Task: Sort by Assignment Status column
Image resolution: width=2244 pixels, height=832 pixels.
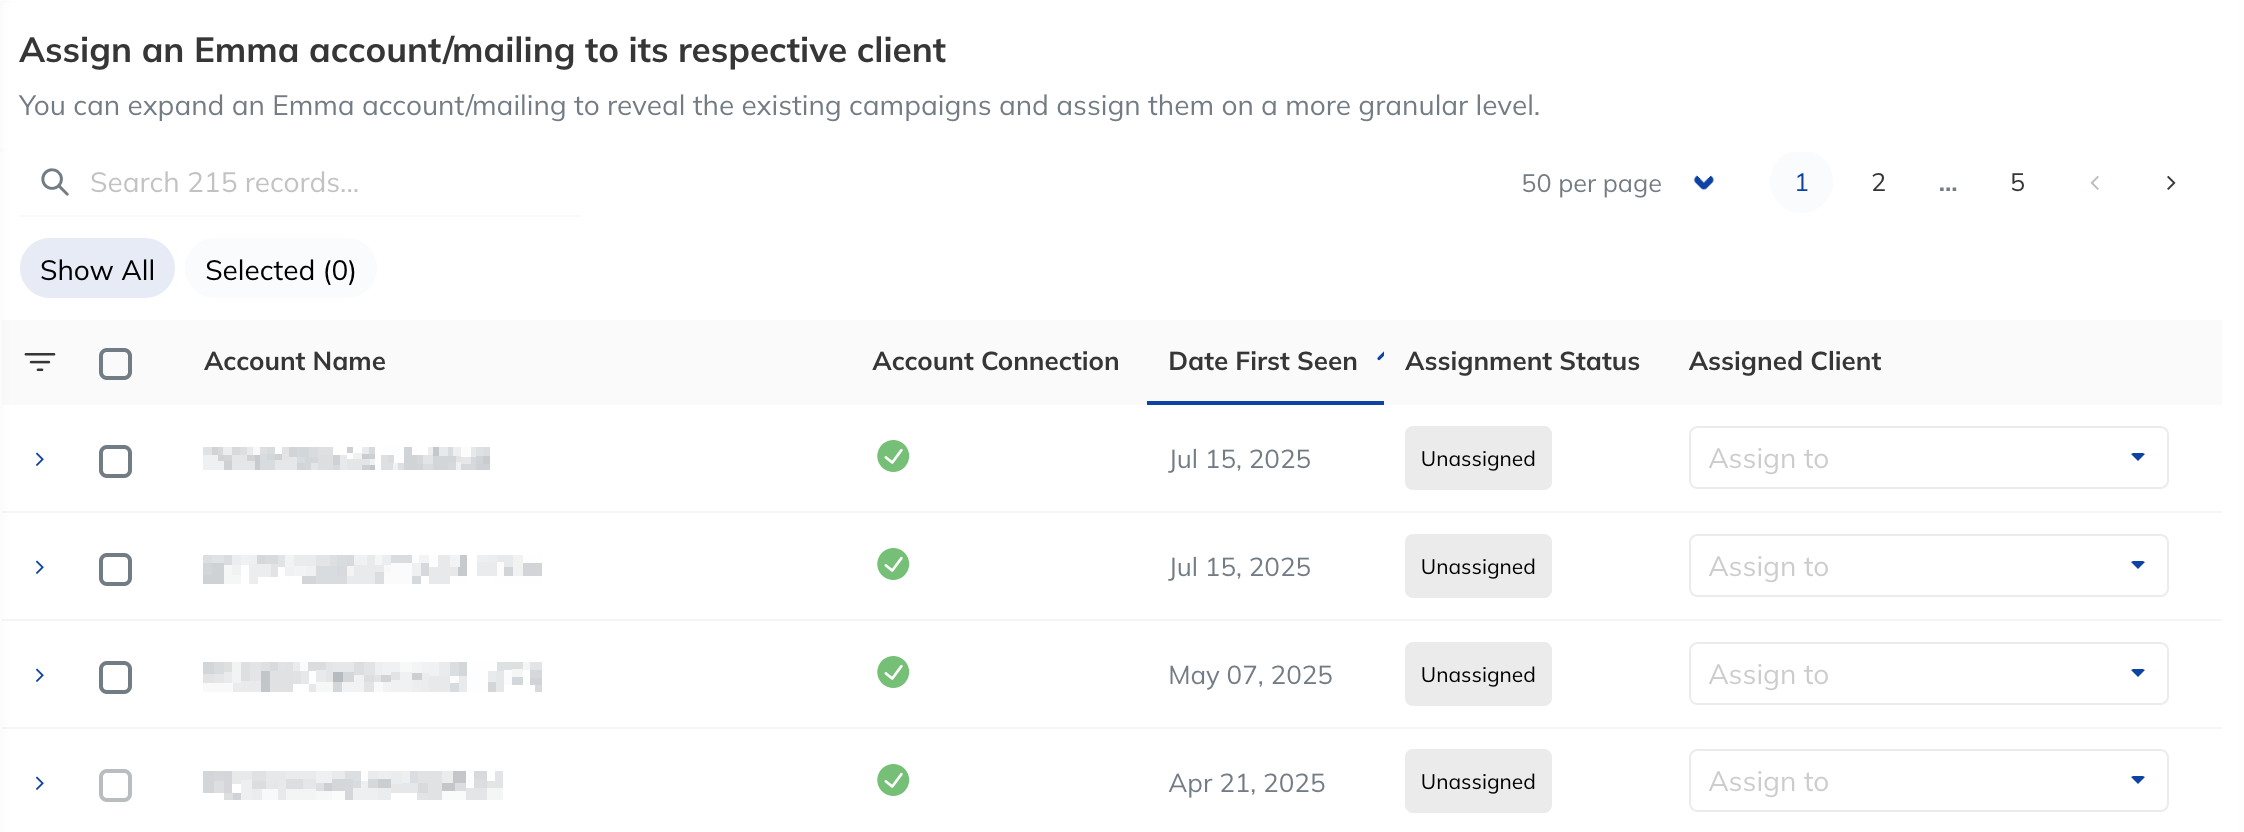Action: pos(1522,361)
